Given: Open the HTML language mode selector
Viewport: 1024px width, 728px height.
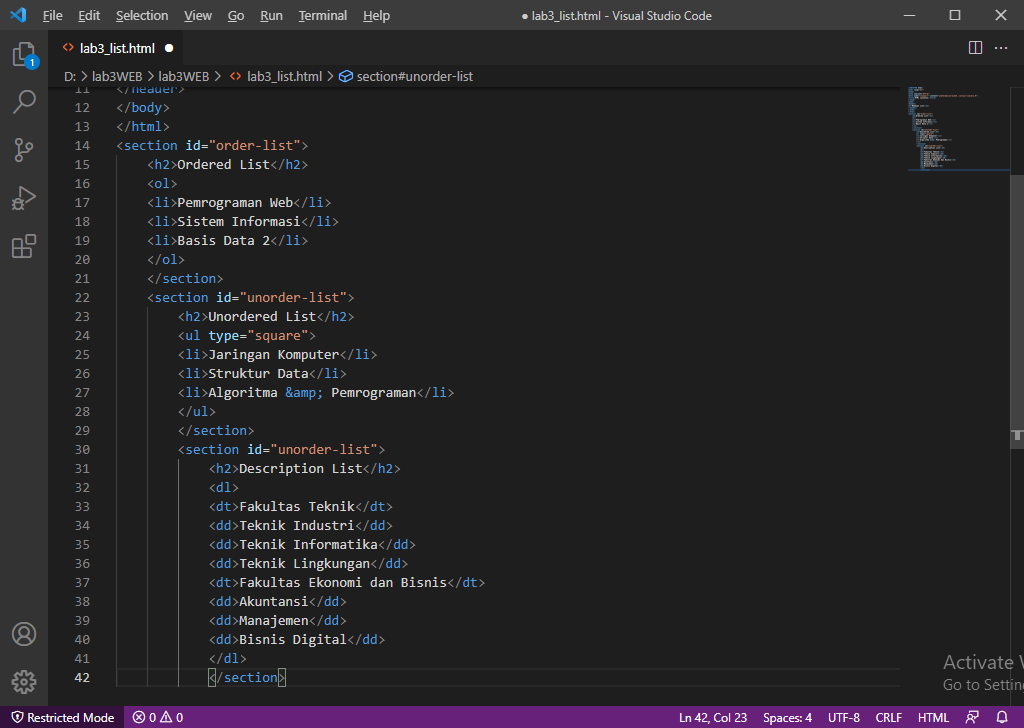Looking at the screenshot, I should point(932,716).
